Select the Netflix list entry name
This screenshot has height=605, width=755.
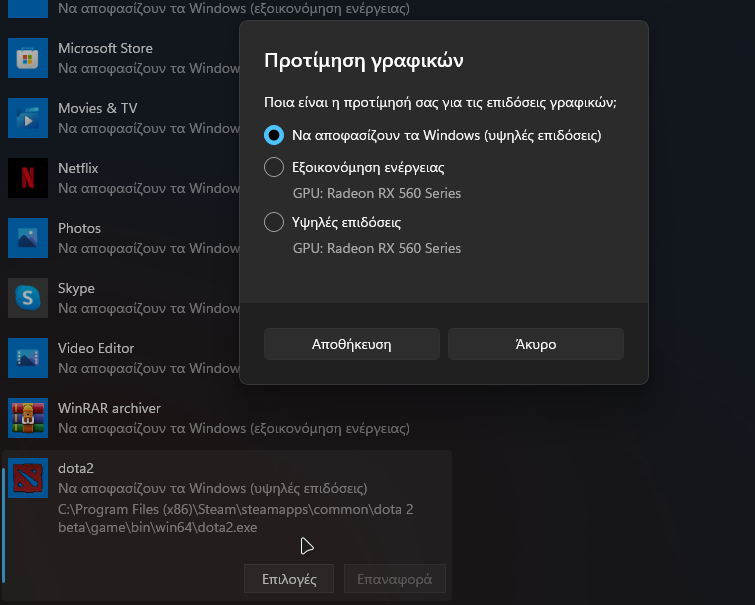tap(78, 168)
